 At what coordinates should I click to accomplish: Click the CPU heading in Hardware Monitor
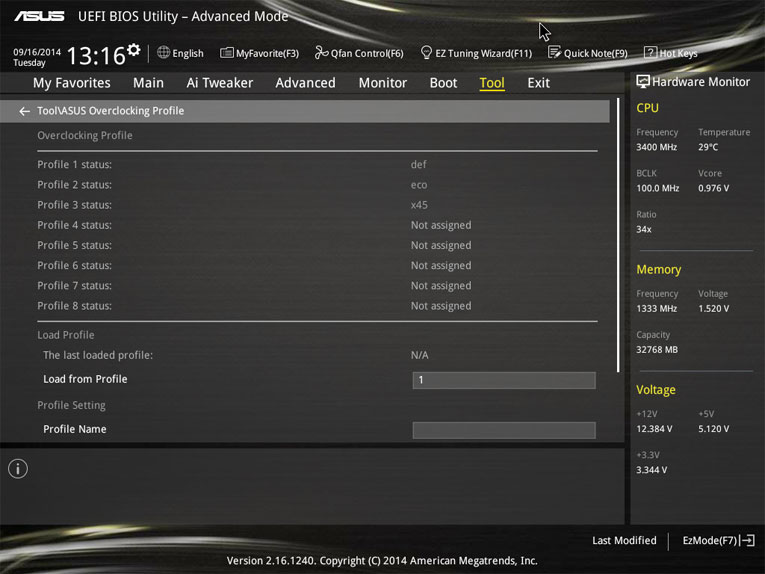tap(647, 108)
